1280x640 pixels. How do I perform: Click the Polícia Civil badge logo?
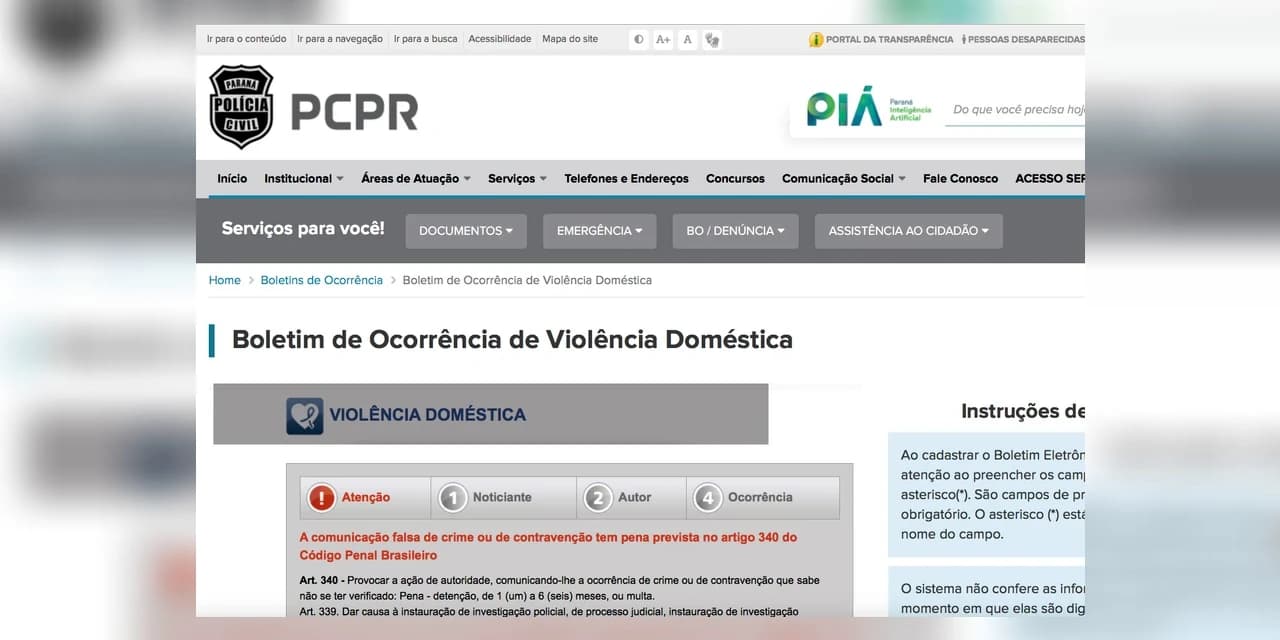click(241, 107)
